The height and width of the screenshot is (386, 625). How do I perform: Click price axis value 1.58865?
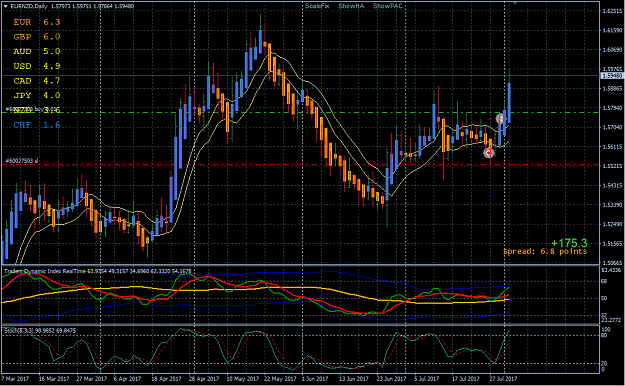click(x=612, y=89)
